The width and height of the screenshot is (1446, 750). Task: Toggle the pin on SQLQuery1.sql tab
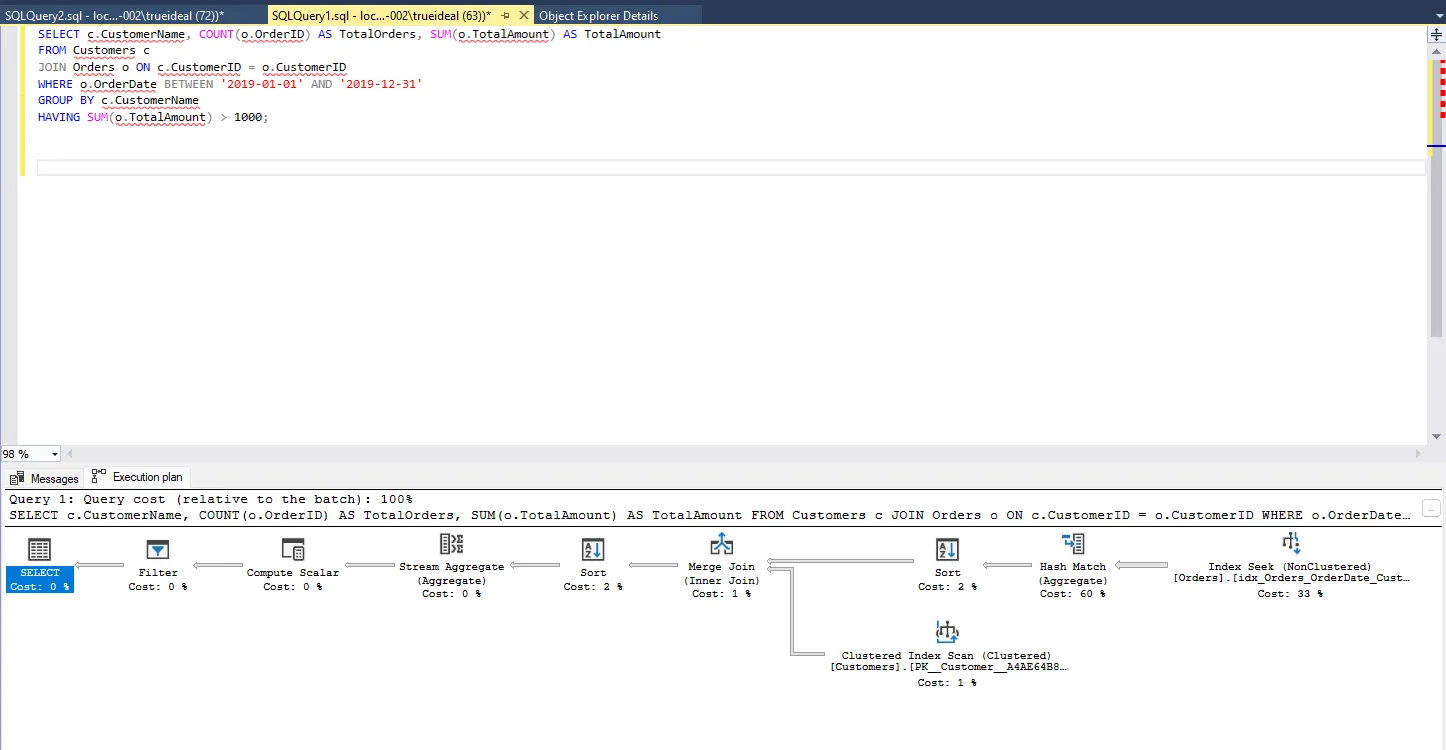505,16
